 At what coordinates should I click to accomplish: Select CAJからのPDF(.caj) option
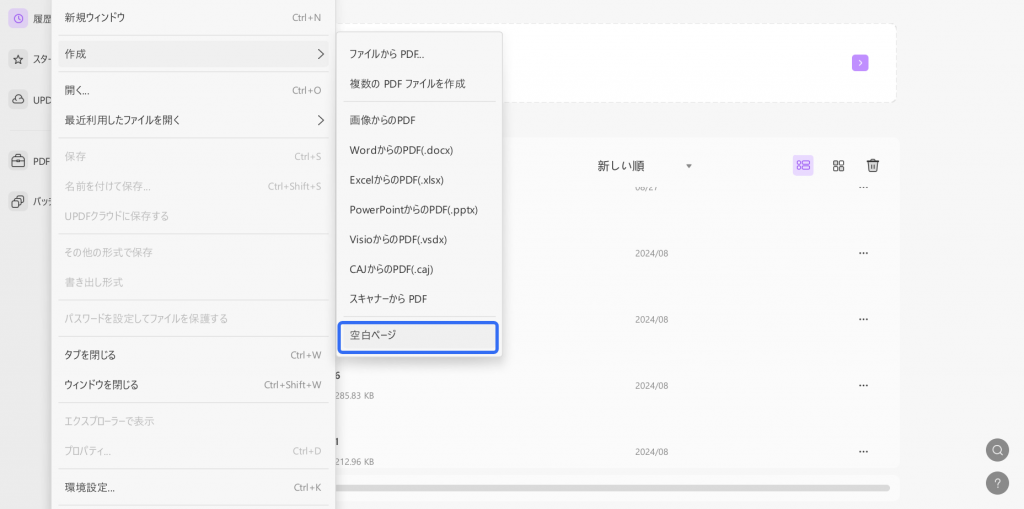click(419, 269)
